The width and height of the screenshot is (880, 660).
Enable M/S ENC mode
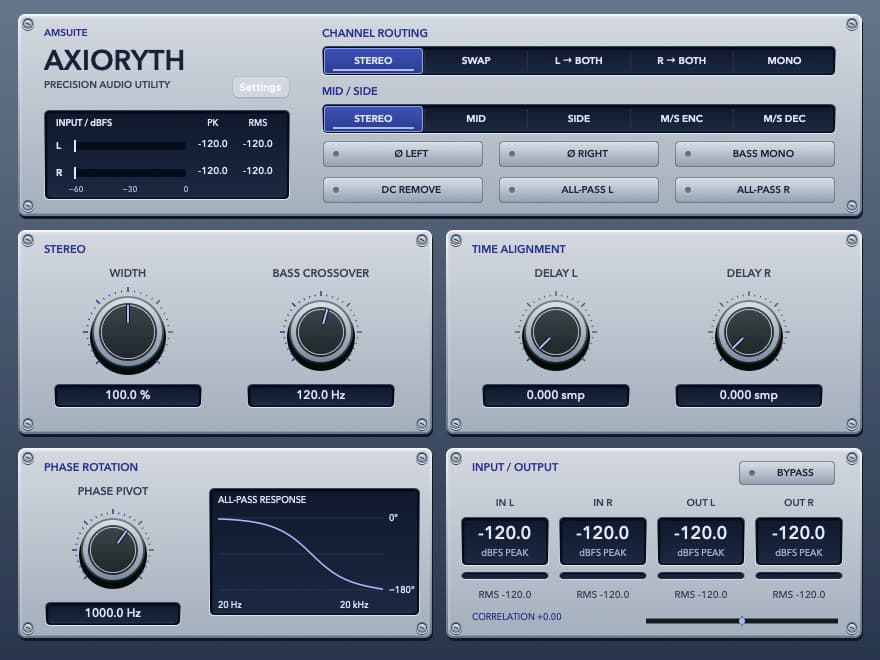[x=681, y=118]
